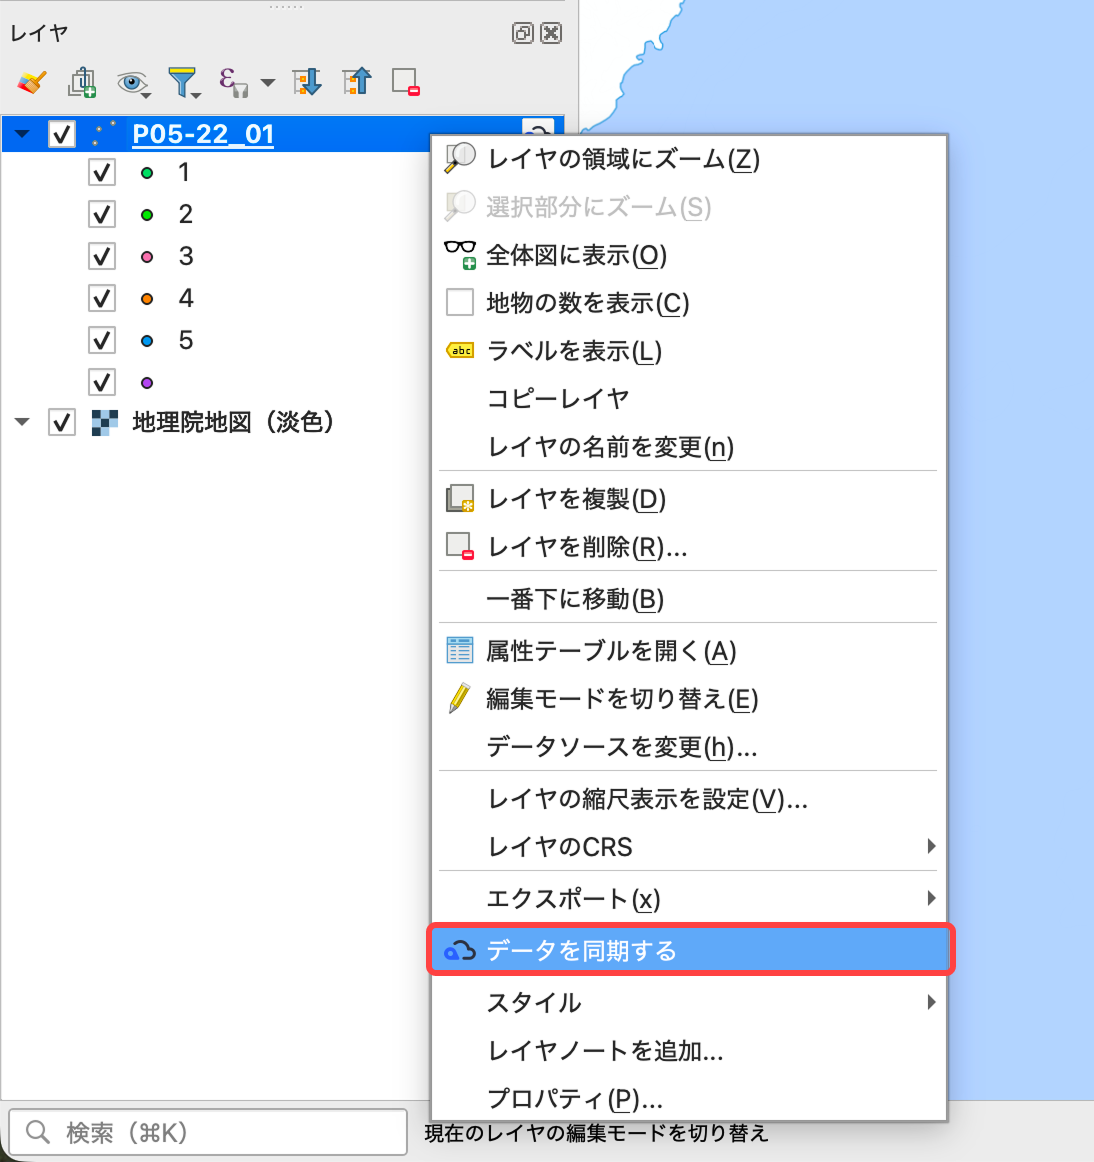Toggle 地物の数を表示 checkbox in menu
The height and width of the screenshot is (1162, 1094).
pos(460,302)
